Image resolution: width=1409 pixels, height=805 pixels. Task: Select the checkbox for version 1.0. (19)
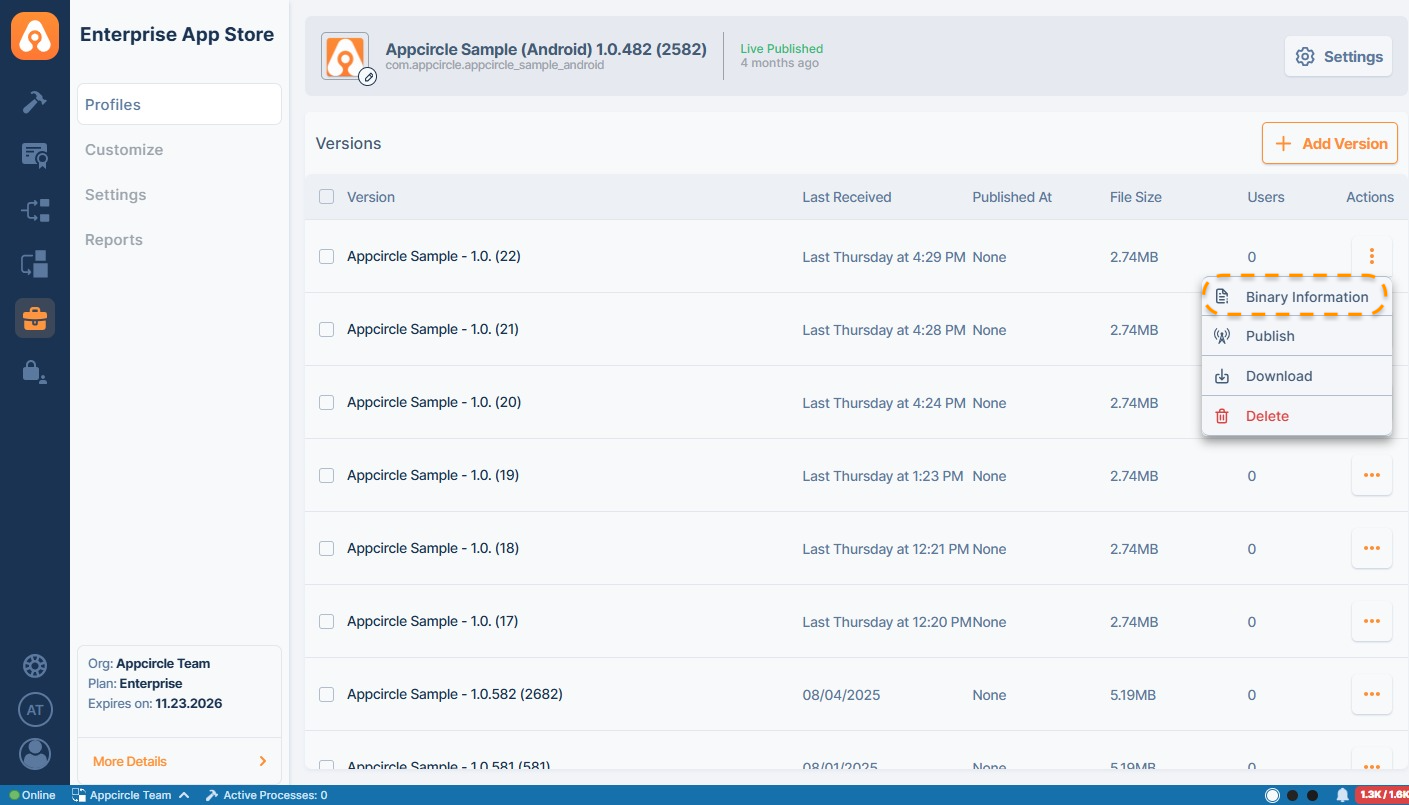coord(326,476)
